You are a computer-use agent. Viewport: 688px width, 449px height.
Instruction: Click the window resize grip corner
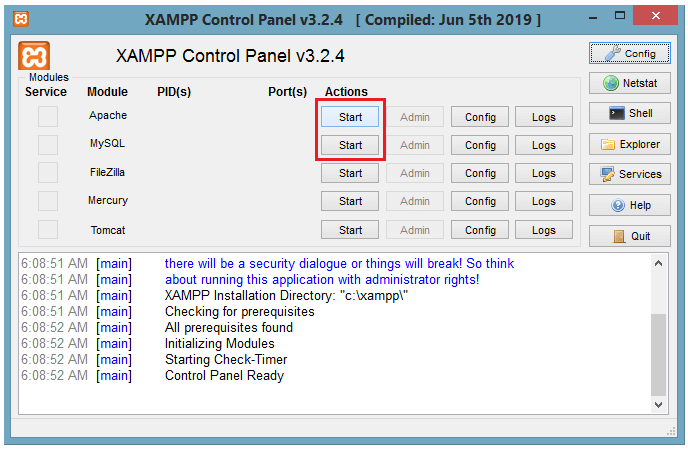point(671,432)
